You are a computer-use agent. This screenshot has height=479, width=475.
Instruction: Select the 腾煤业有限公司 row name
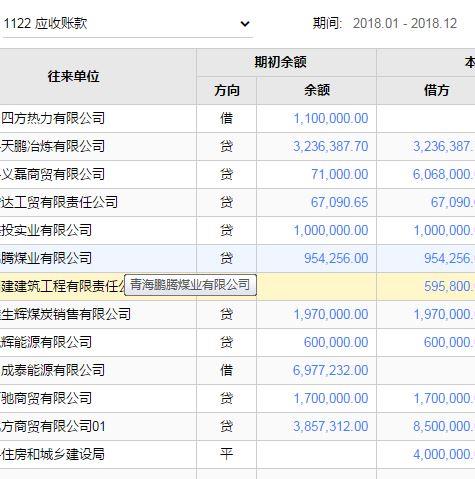(46, 258)
